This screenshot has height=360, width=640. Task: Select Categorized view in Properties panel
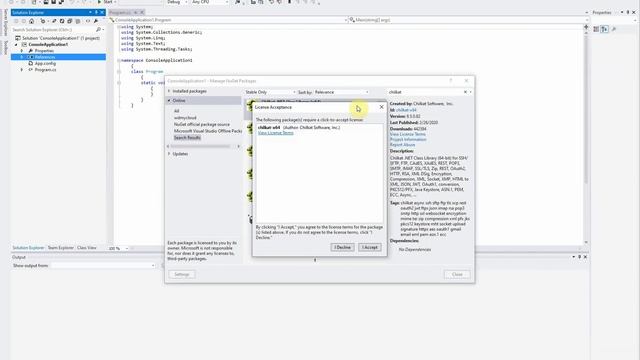(x=596, y=29)
